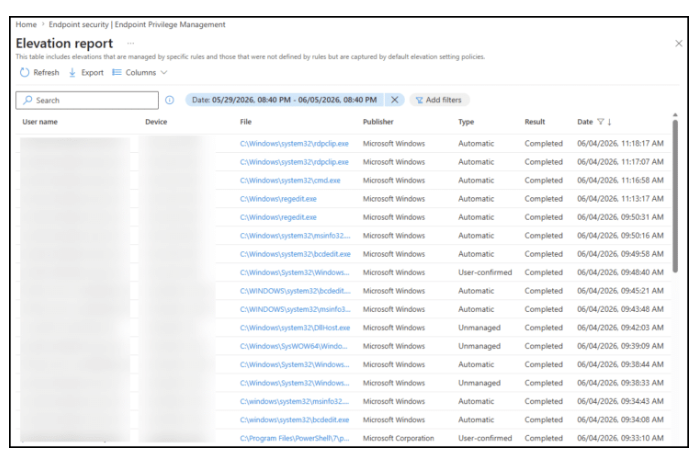Sort by User name column header
The width and height of the screenshot is (699, 466).
pyautogui.click(x=40, y=122)
